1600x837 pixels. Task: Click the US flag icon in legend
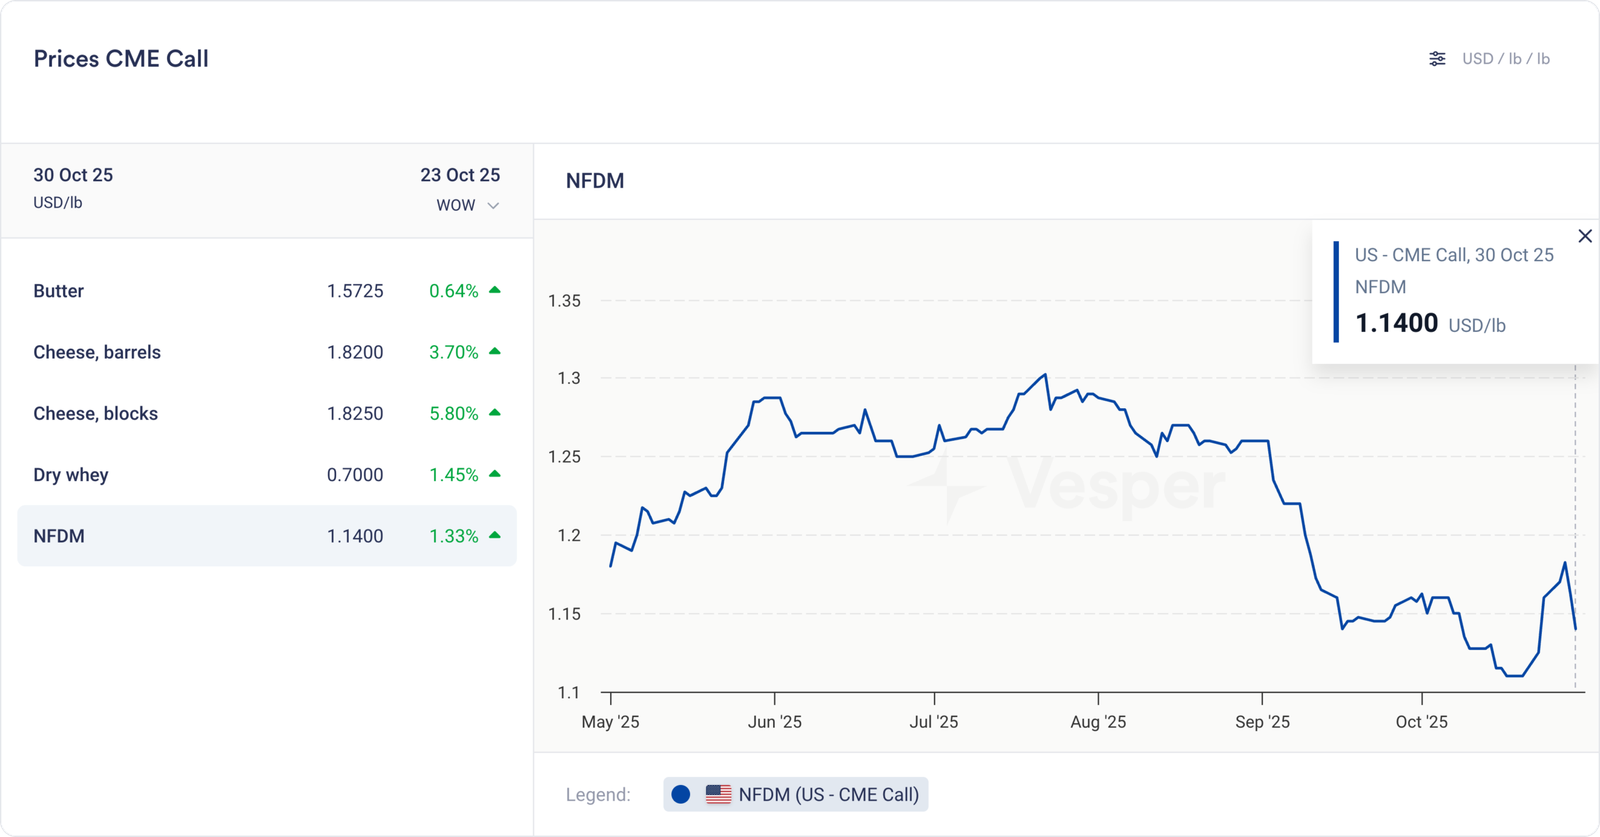718,794
